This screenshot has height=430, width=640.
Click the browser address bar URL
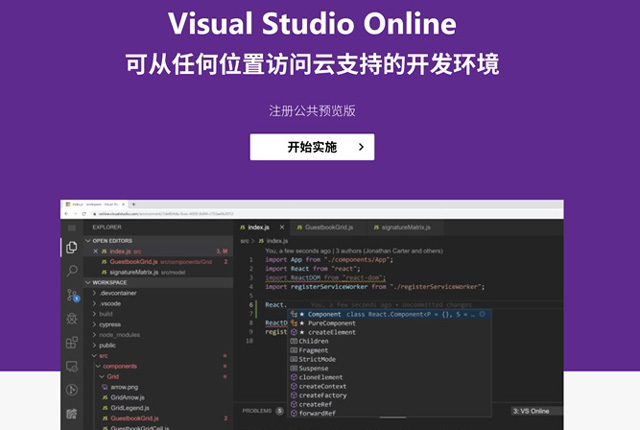click(165, 213)
